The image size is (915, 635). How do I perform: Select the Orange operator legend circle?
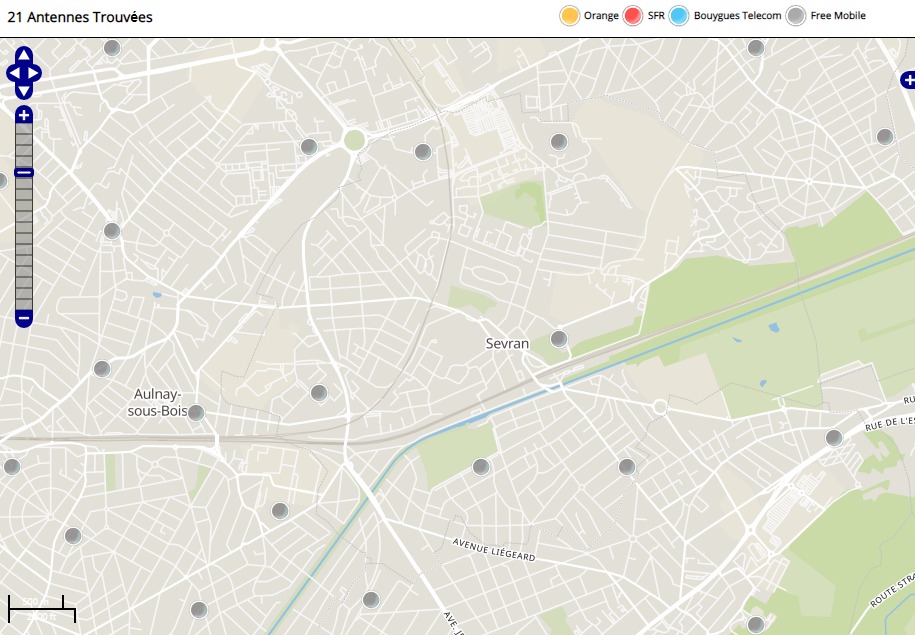pyautogui.click(x=570, y=16)
